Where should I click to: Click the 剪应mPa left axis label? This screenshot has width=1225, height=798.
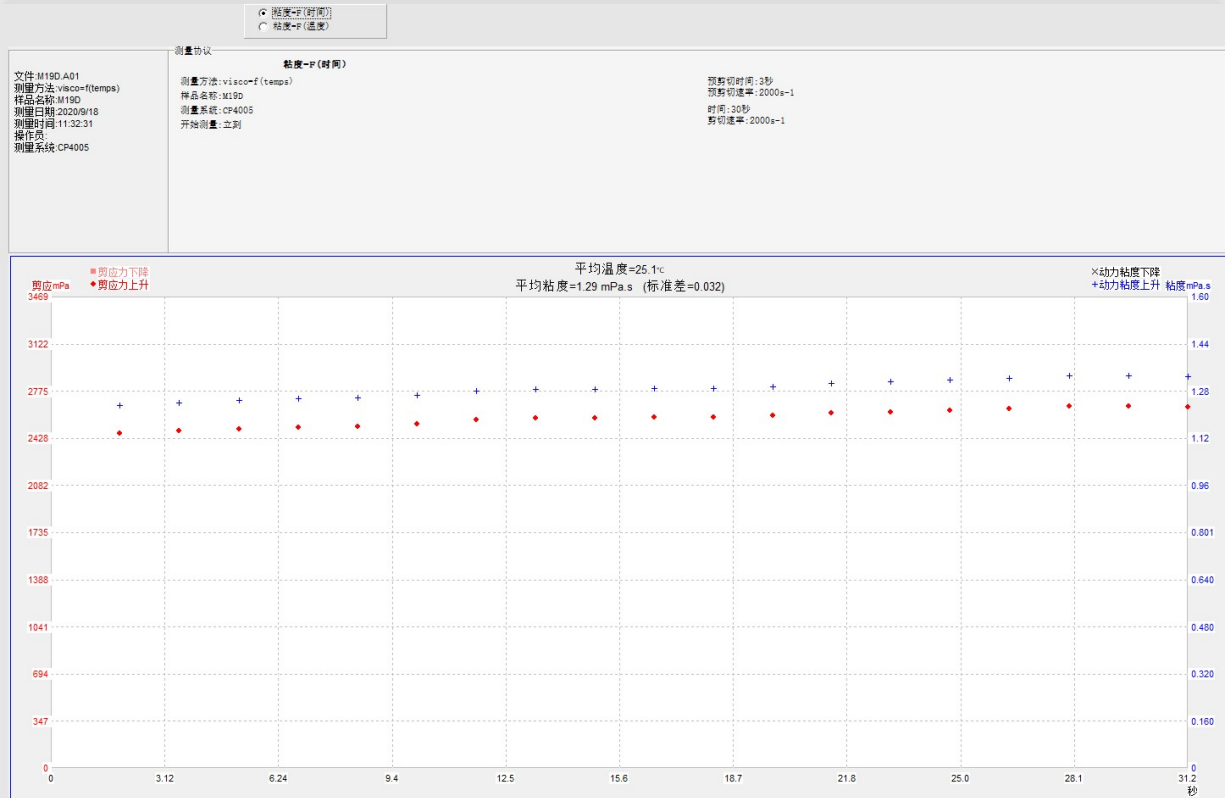point(50,285)
